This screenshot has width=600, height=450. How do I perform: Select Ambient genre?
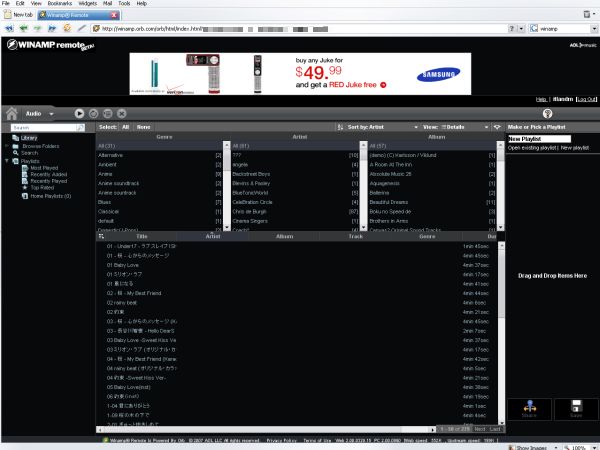coord(160,165)
